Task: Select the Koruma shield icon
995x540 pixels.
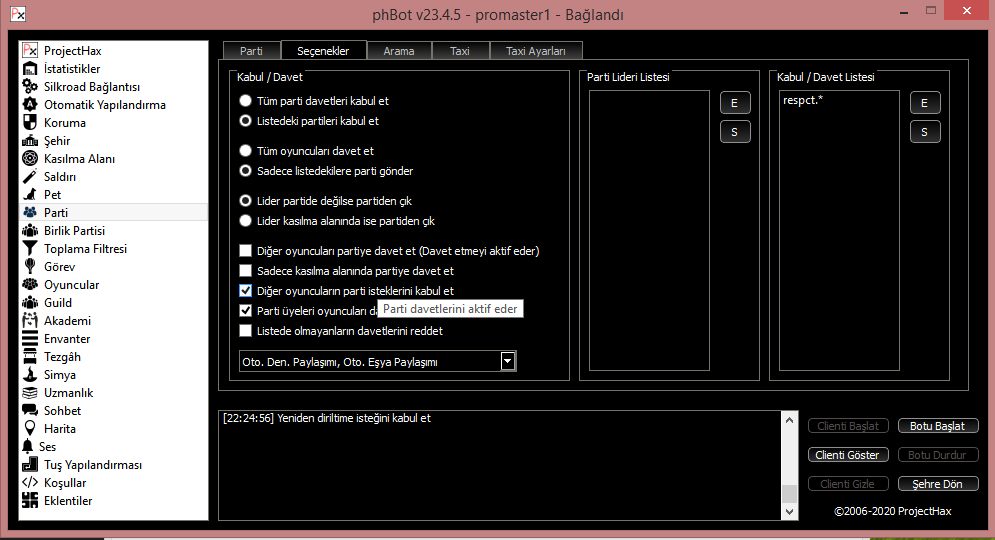Action: click(x=30, y=123)
